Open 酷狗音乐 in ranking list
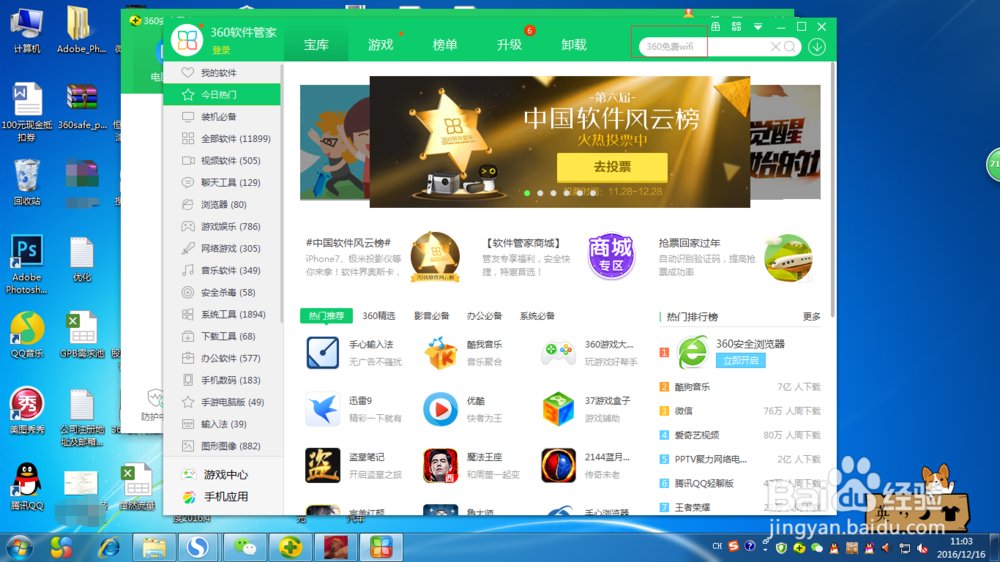 pos(693,387)
